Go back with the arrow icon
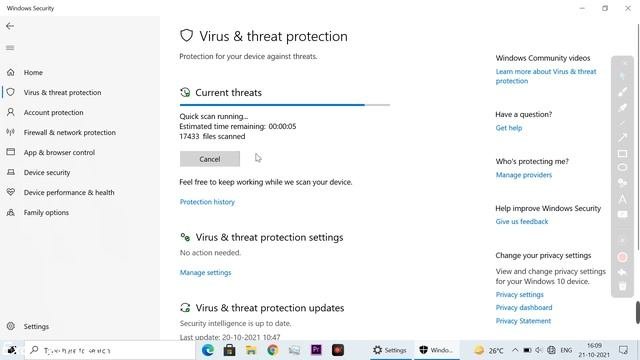Image resolution: width=640 pixels, height=360 pixels. (10, 26)
